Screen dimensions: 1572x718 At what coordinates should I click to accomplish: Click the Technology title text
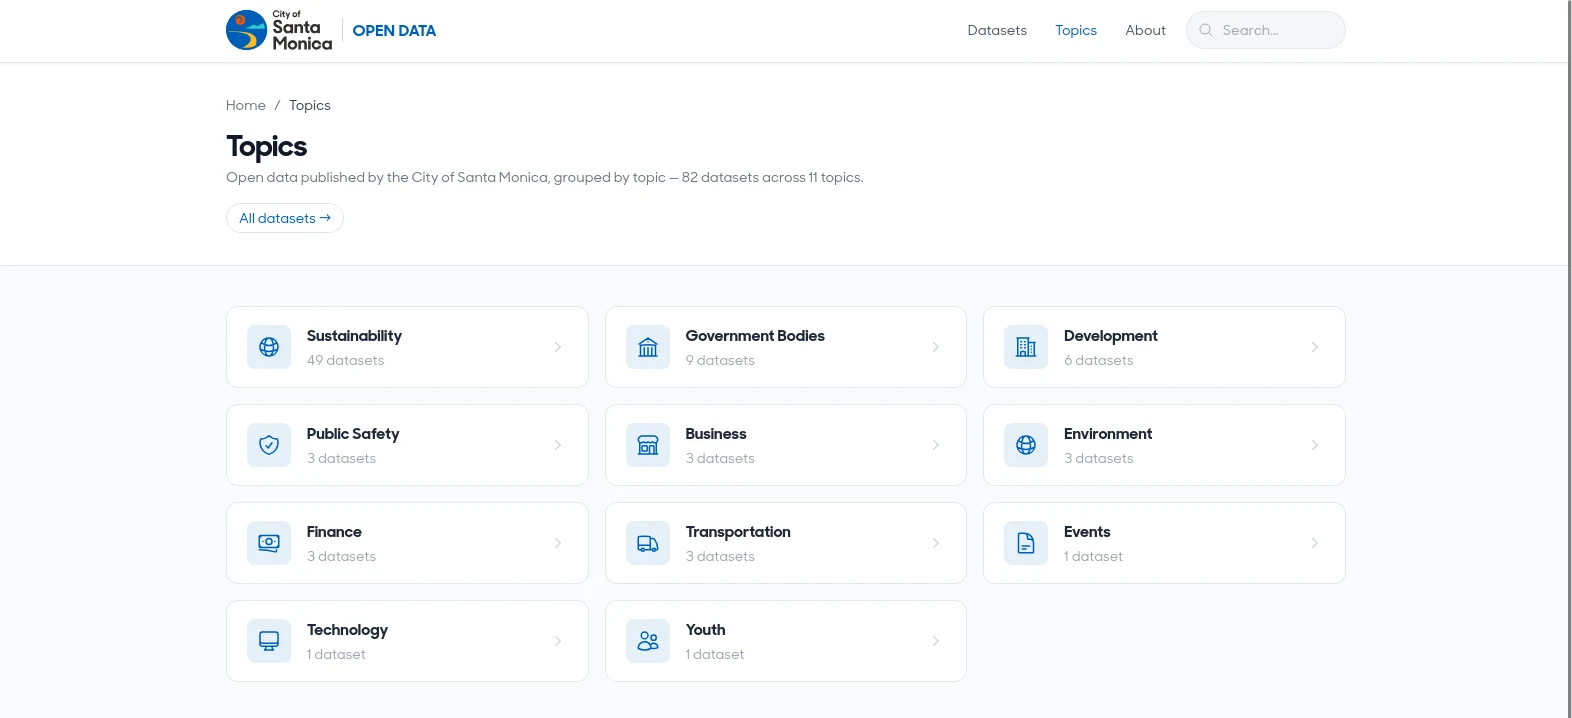pyautogui.click(x=347, y=630)
